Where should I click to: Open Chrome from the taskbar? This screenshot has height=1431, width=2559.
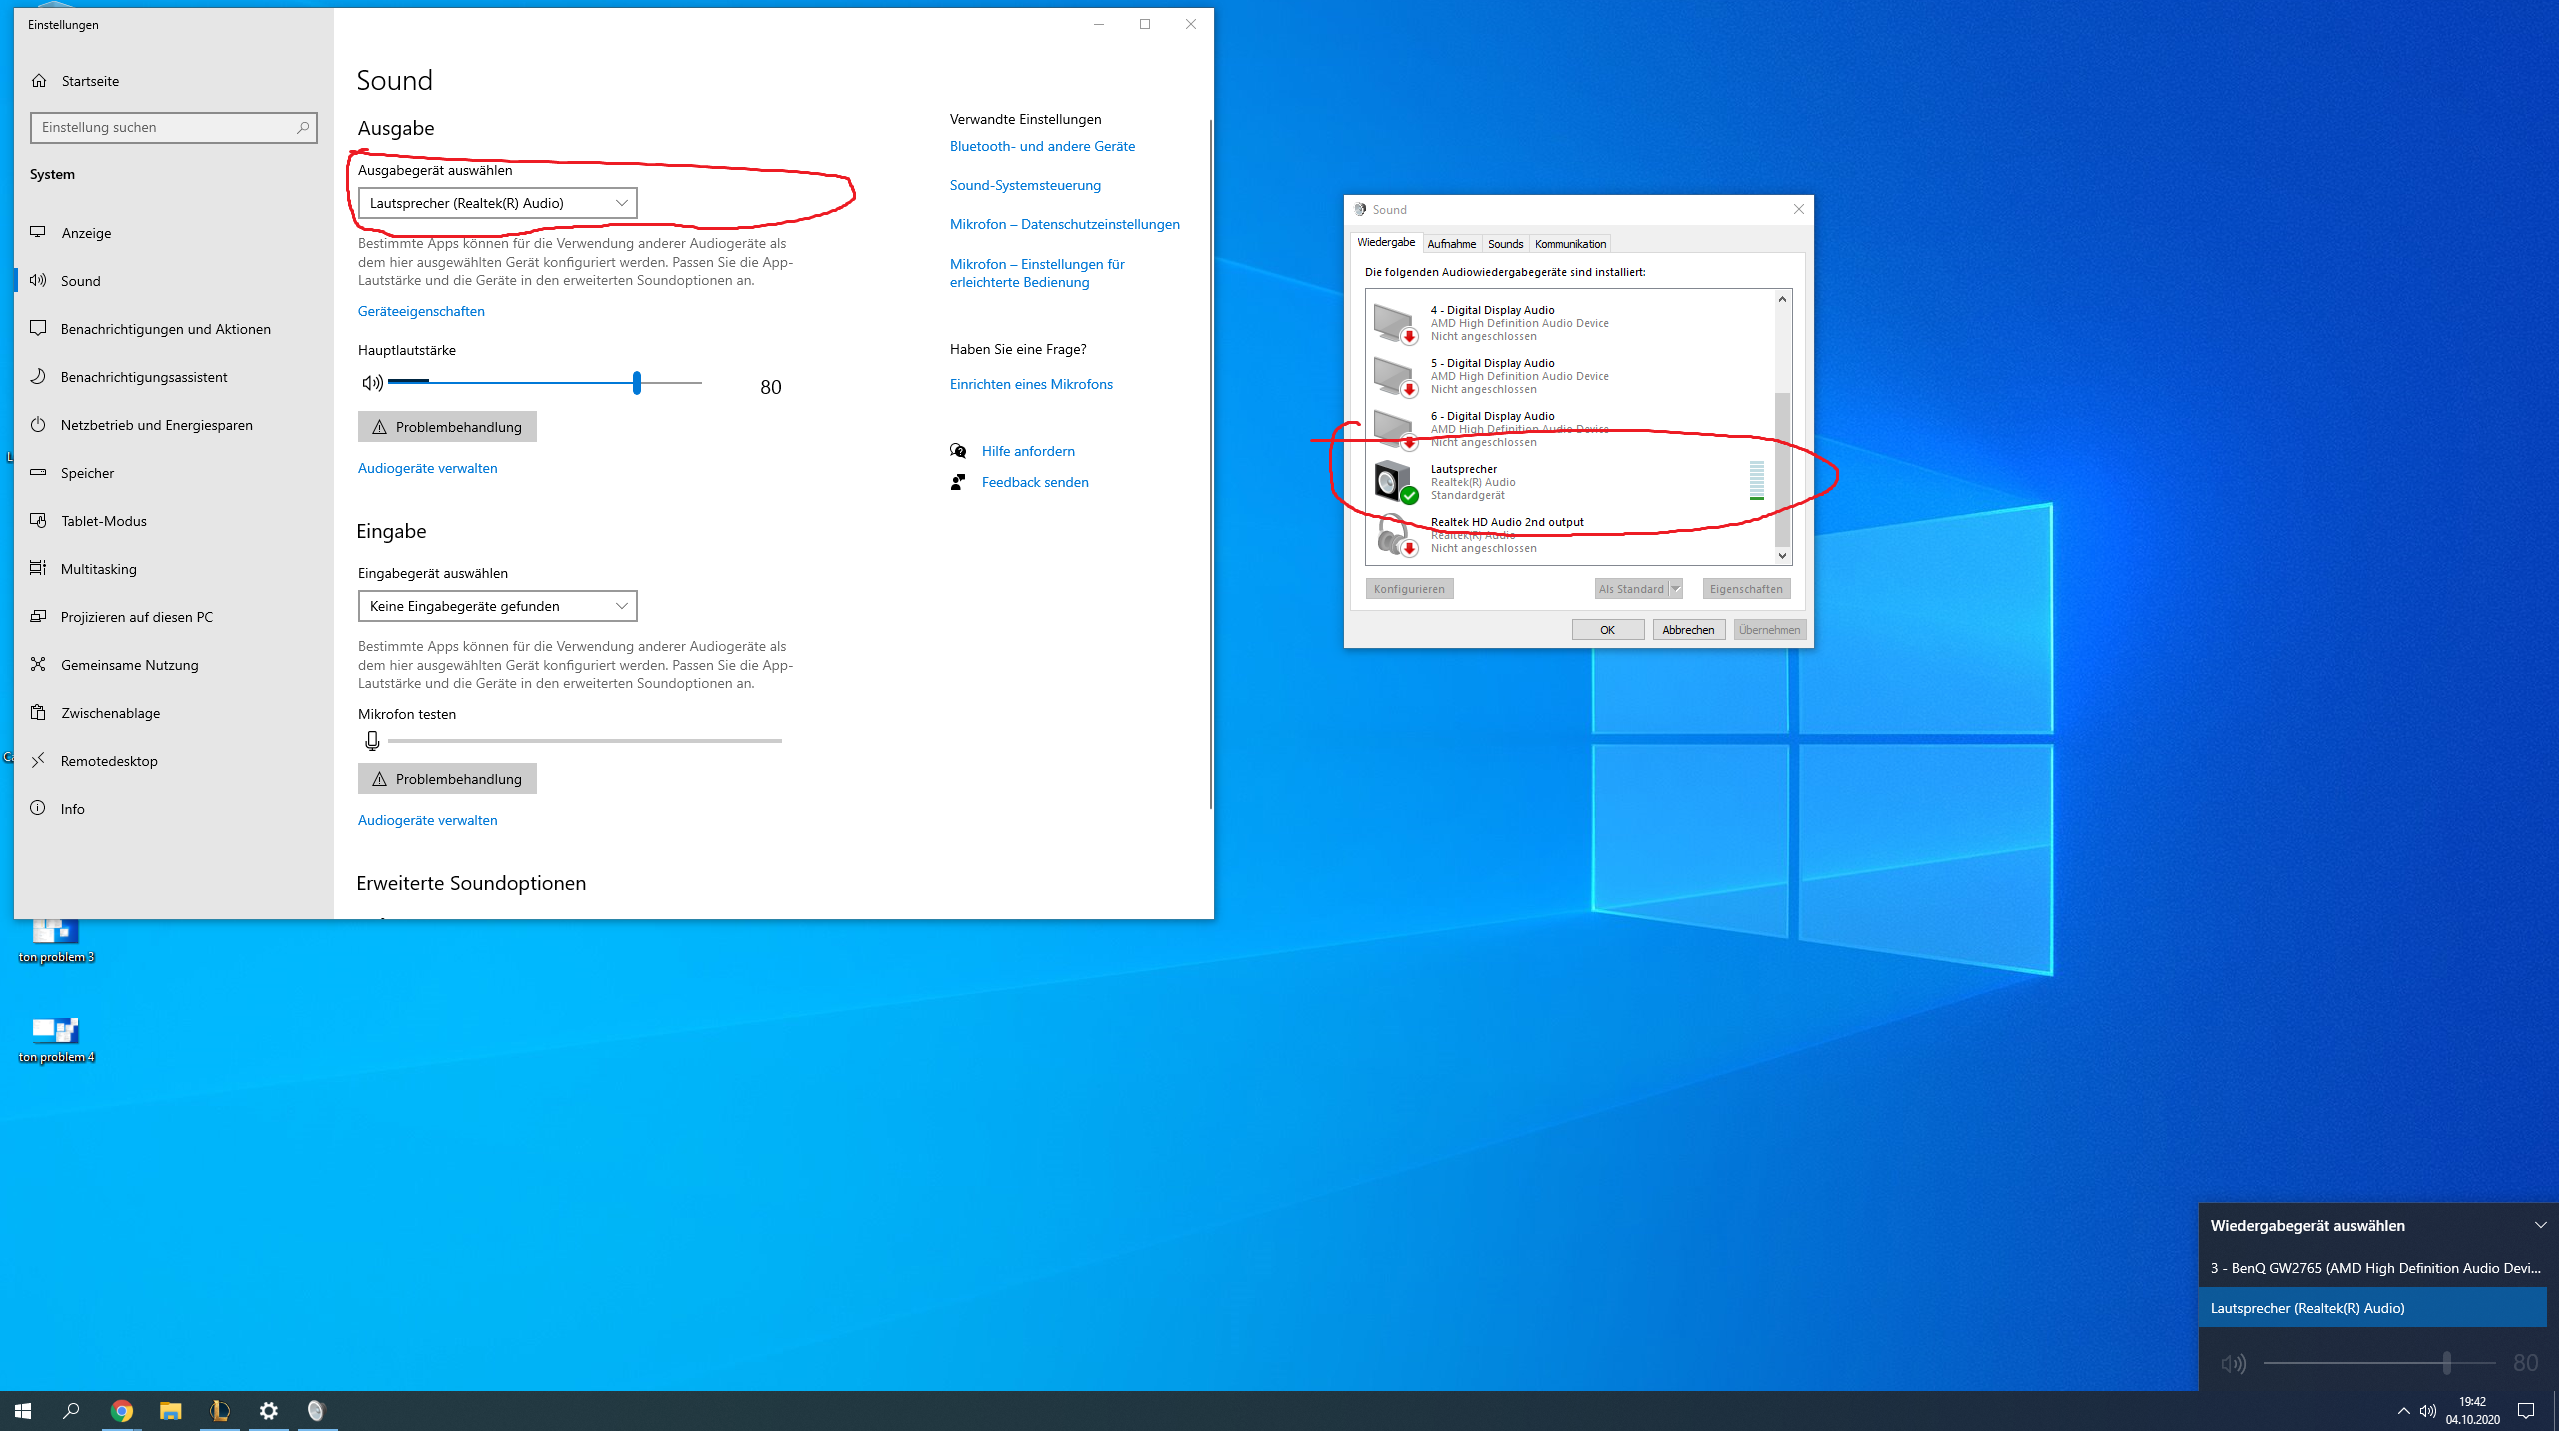(122, 1411)
